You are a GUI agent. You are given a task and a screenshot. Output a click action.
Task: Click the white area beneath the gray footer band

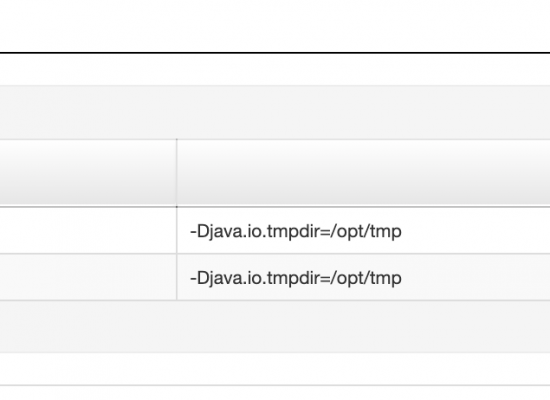coord(275,368)
